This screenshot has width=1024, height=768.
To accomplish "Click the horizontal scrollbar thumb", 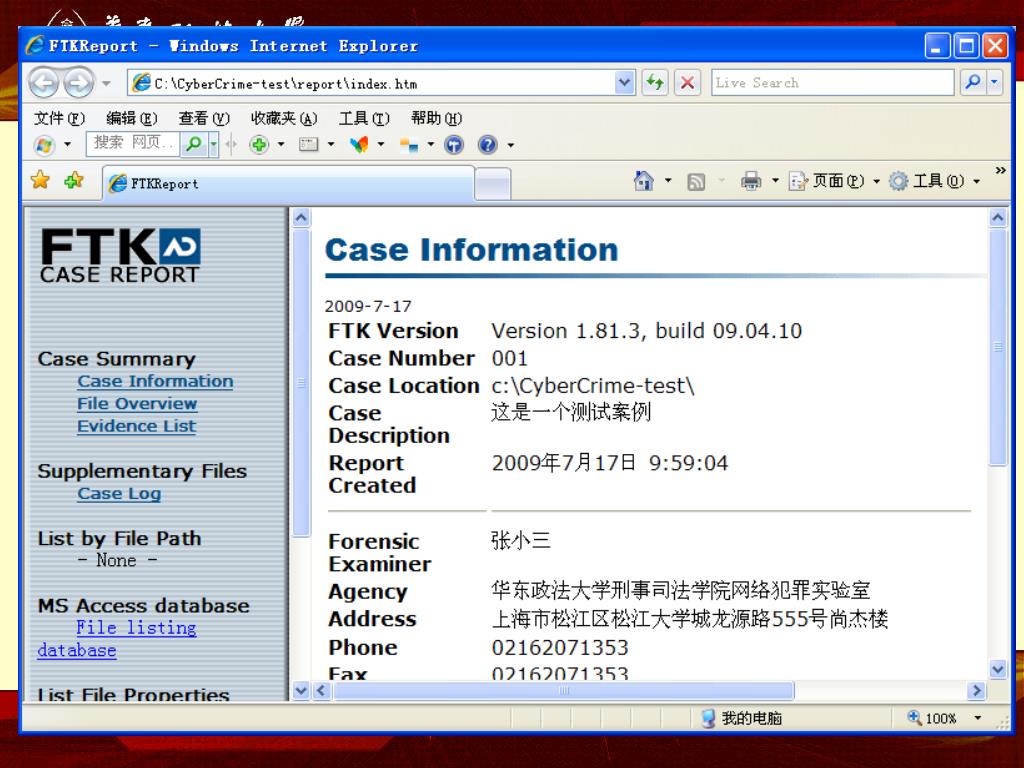I will click(564, 690).
